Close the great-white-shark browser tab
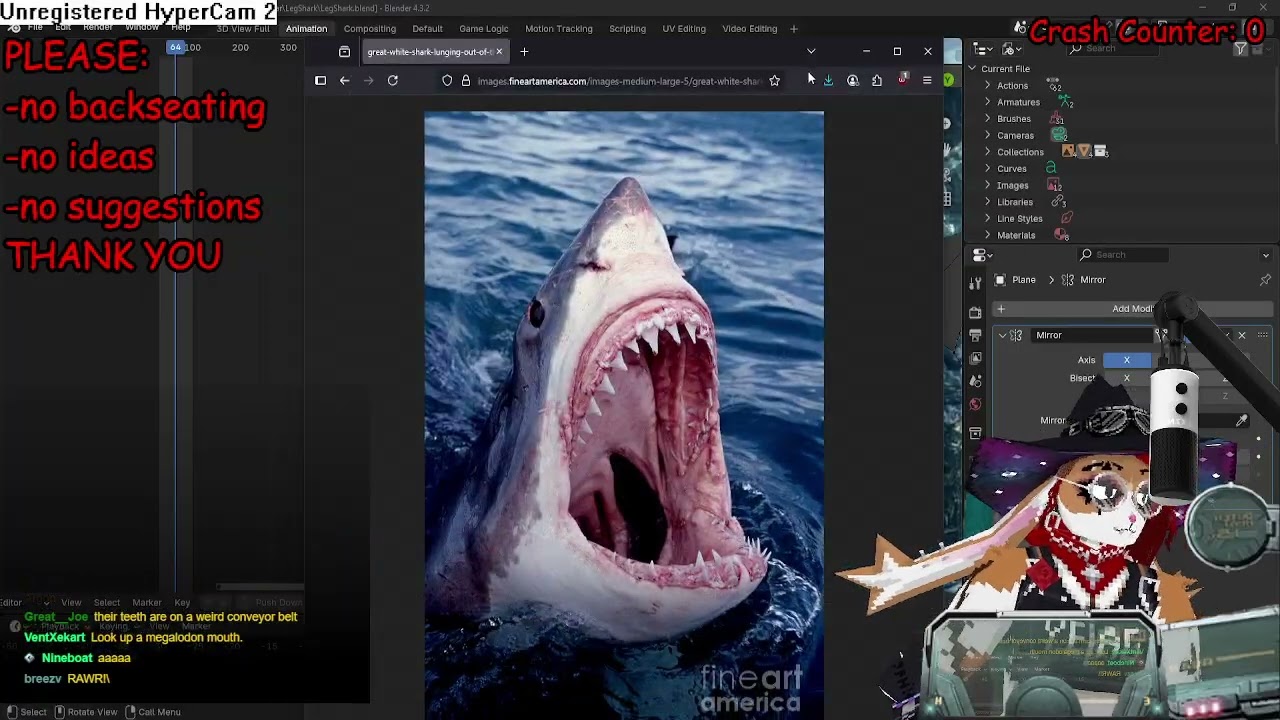This screenshot has width=1280, height=720. 499,52
